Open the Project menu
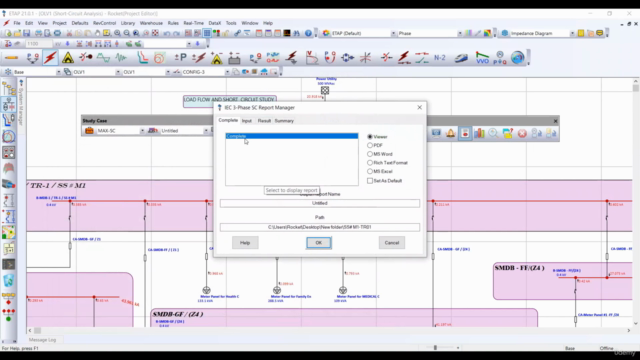The height and width of the screenshot is (360, 640). click(59, 23)
